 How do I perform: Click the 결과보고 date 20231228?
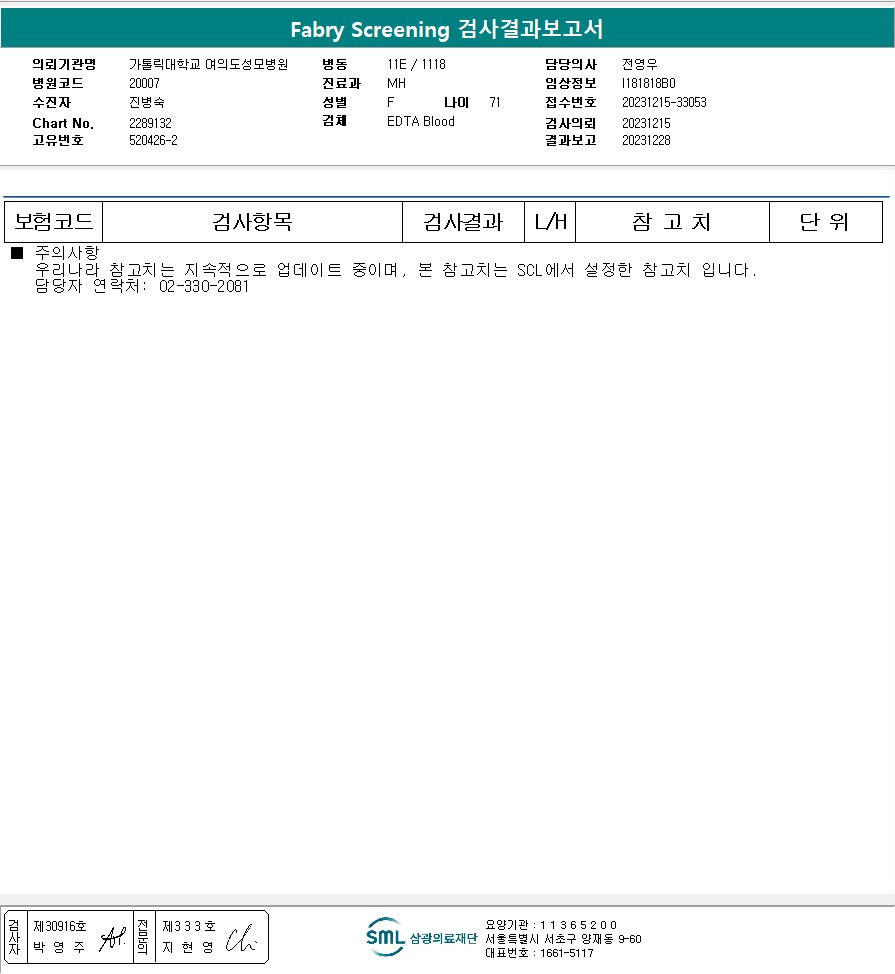(x=646, y=140)
